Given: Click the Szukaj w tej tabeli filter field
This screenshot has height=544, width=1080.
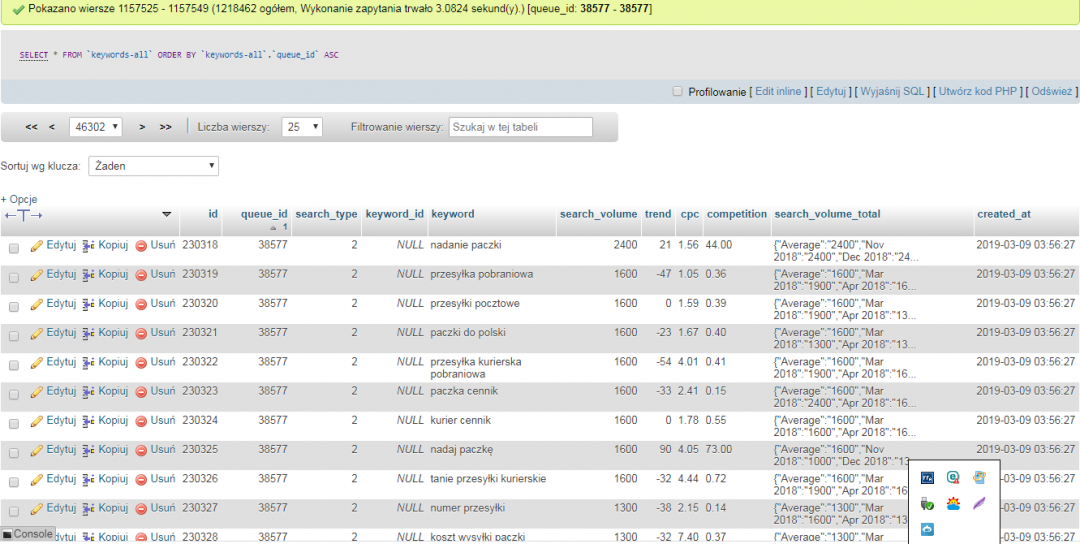Looking at the screenshot, I should [520, 127].
